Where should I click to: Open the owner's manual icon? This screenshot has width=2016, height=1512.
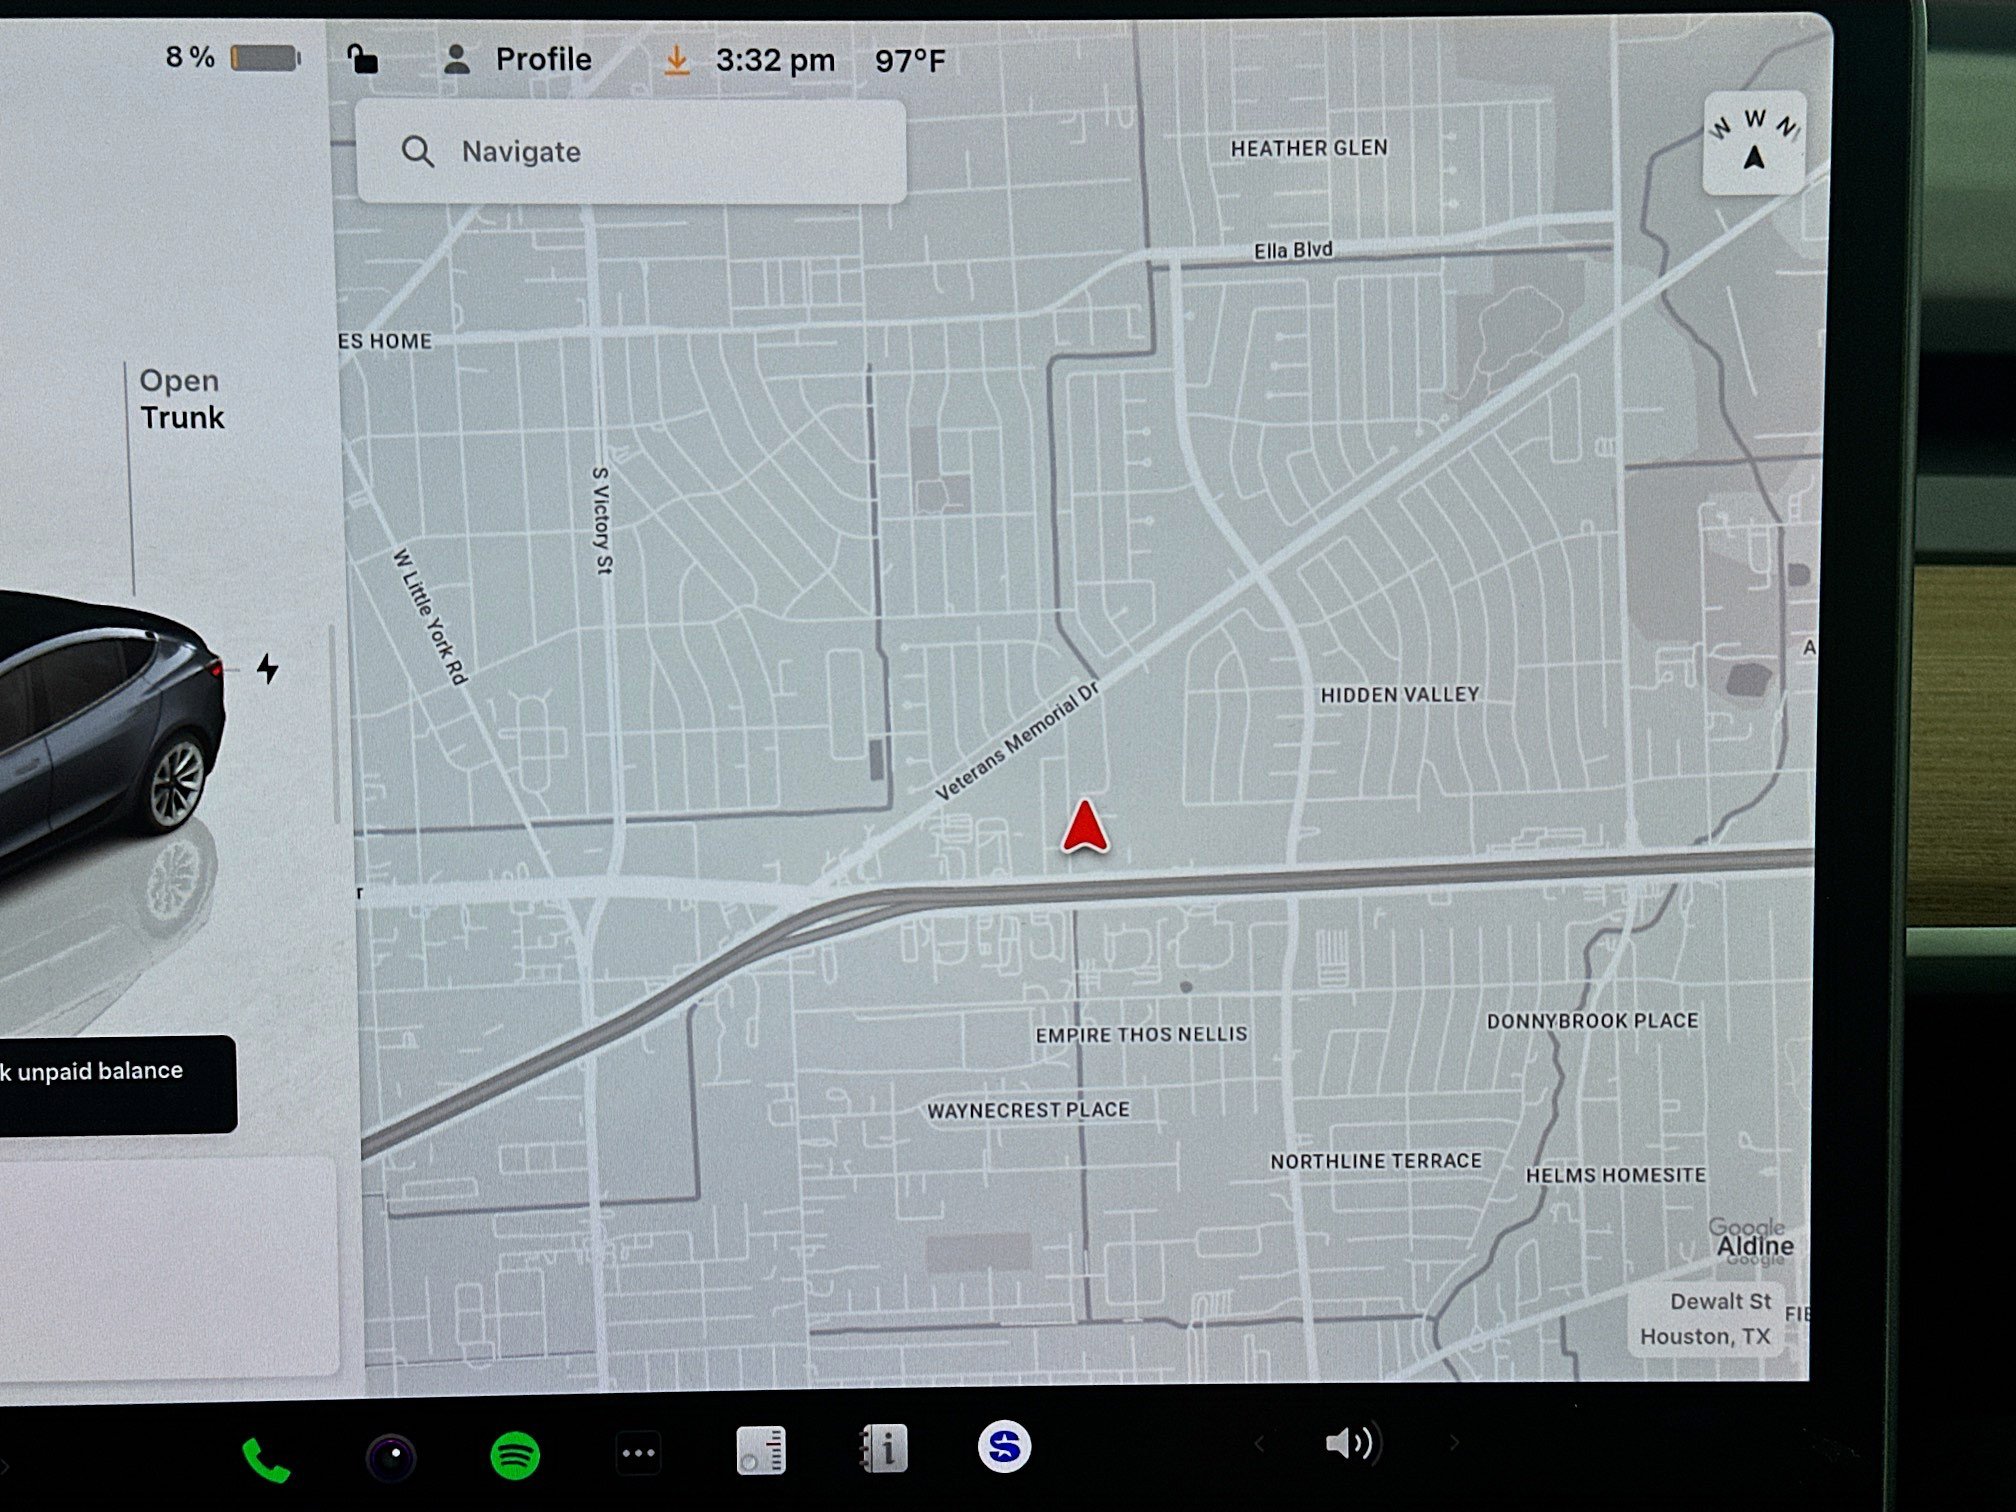click(884, 1448)
